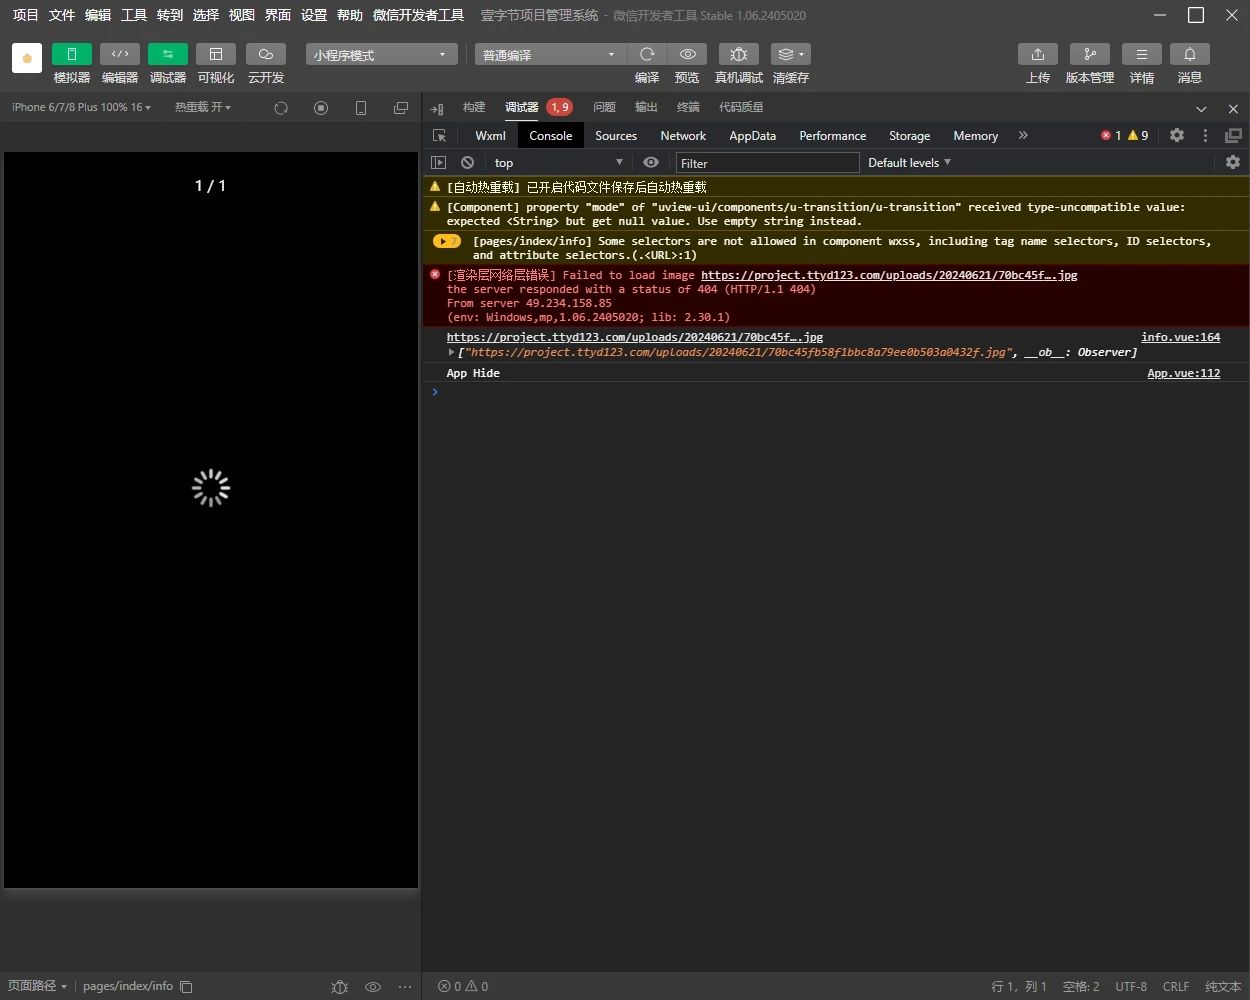This screenshot has width=1250, height=1000.
Task: Expand the grouped 7 warnings message
Action: coord(446,241)
